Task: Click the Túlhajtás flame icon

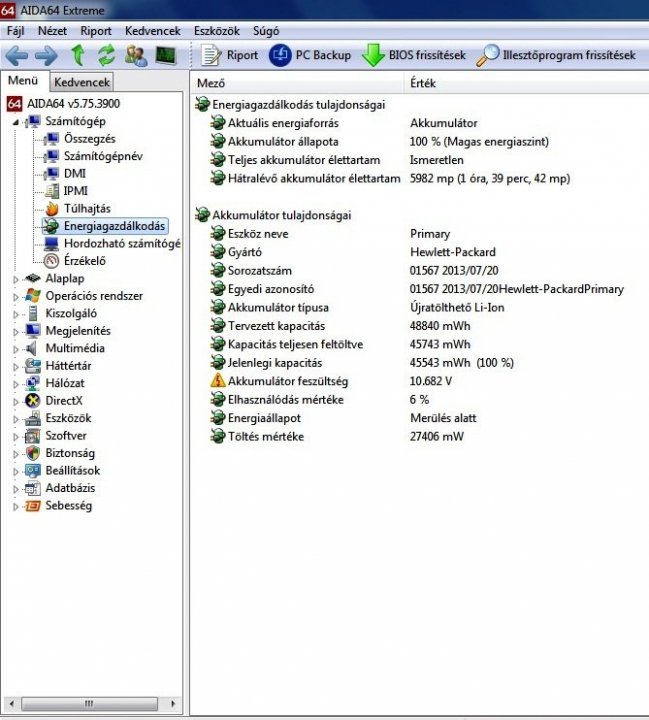Action: click(52, 208)
